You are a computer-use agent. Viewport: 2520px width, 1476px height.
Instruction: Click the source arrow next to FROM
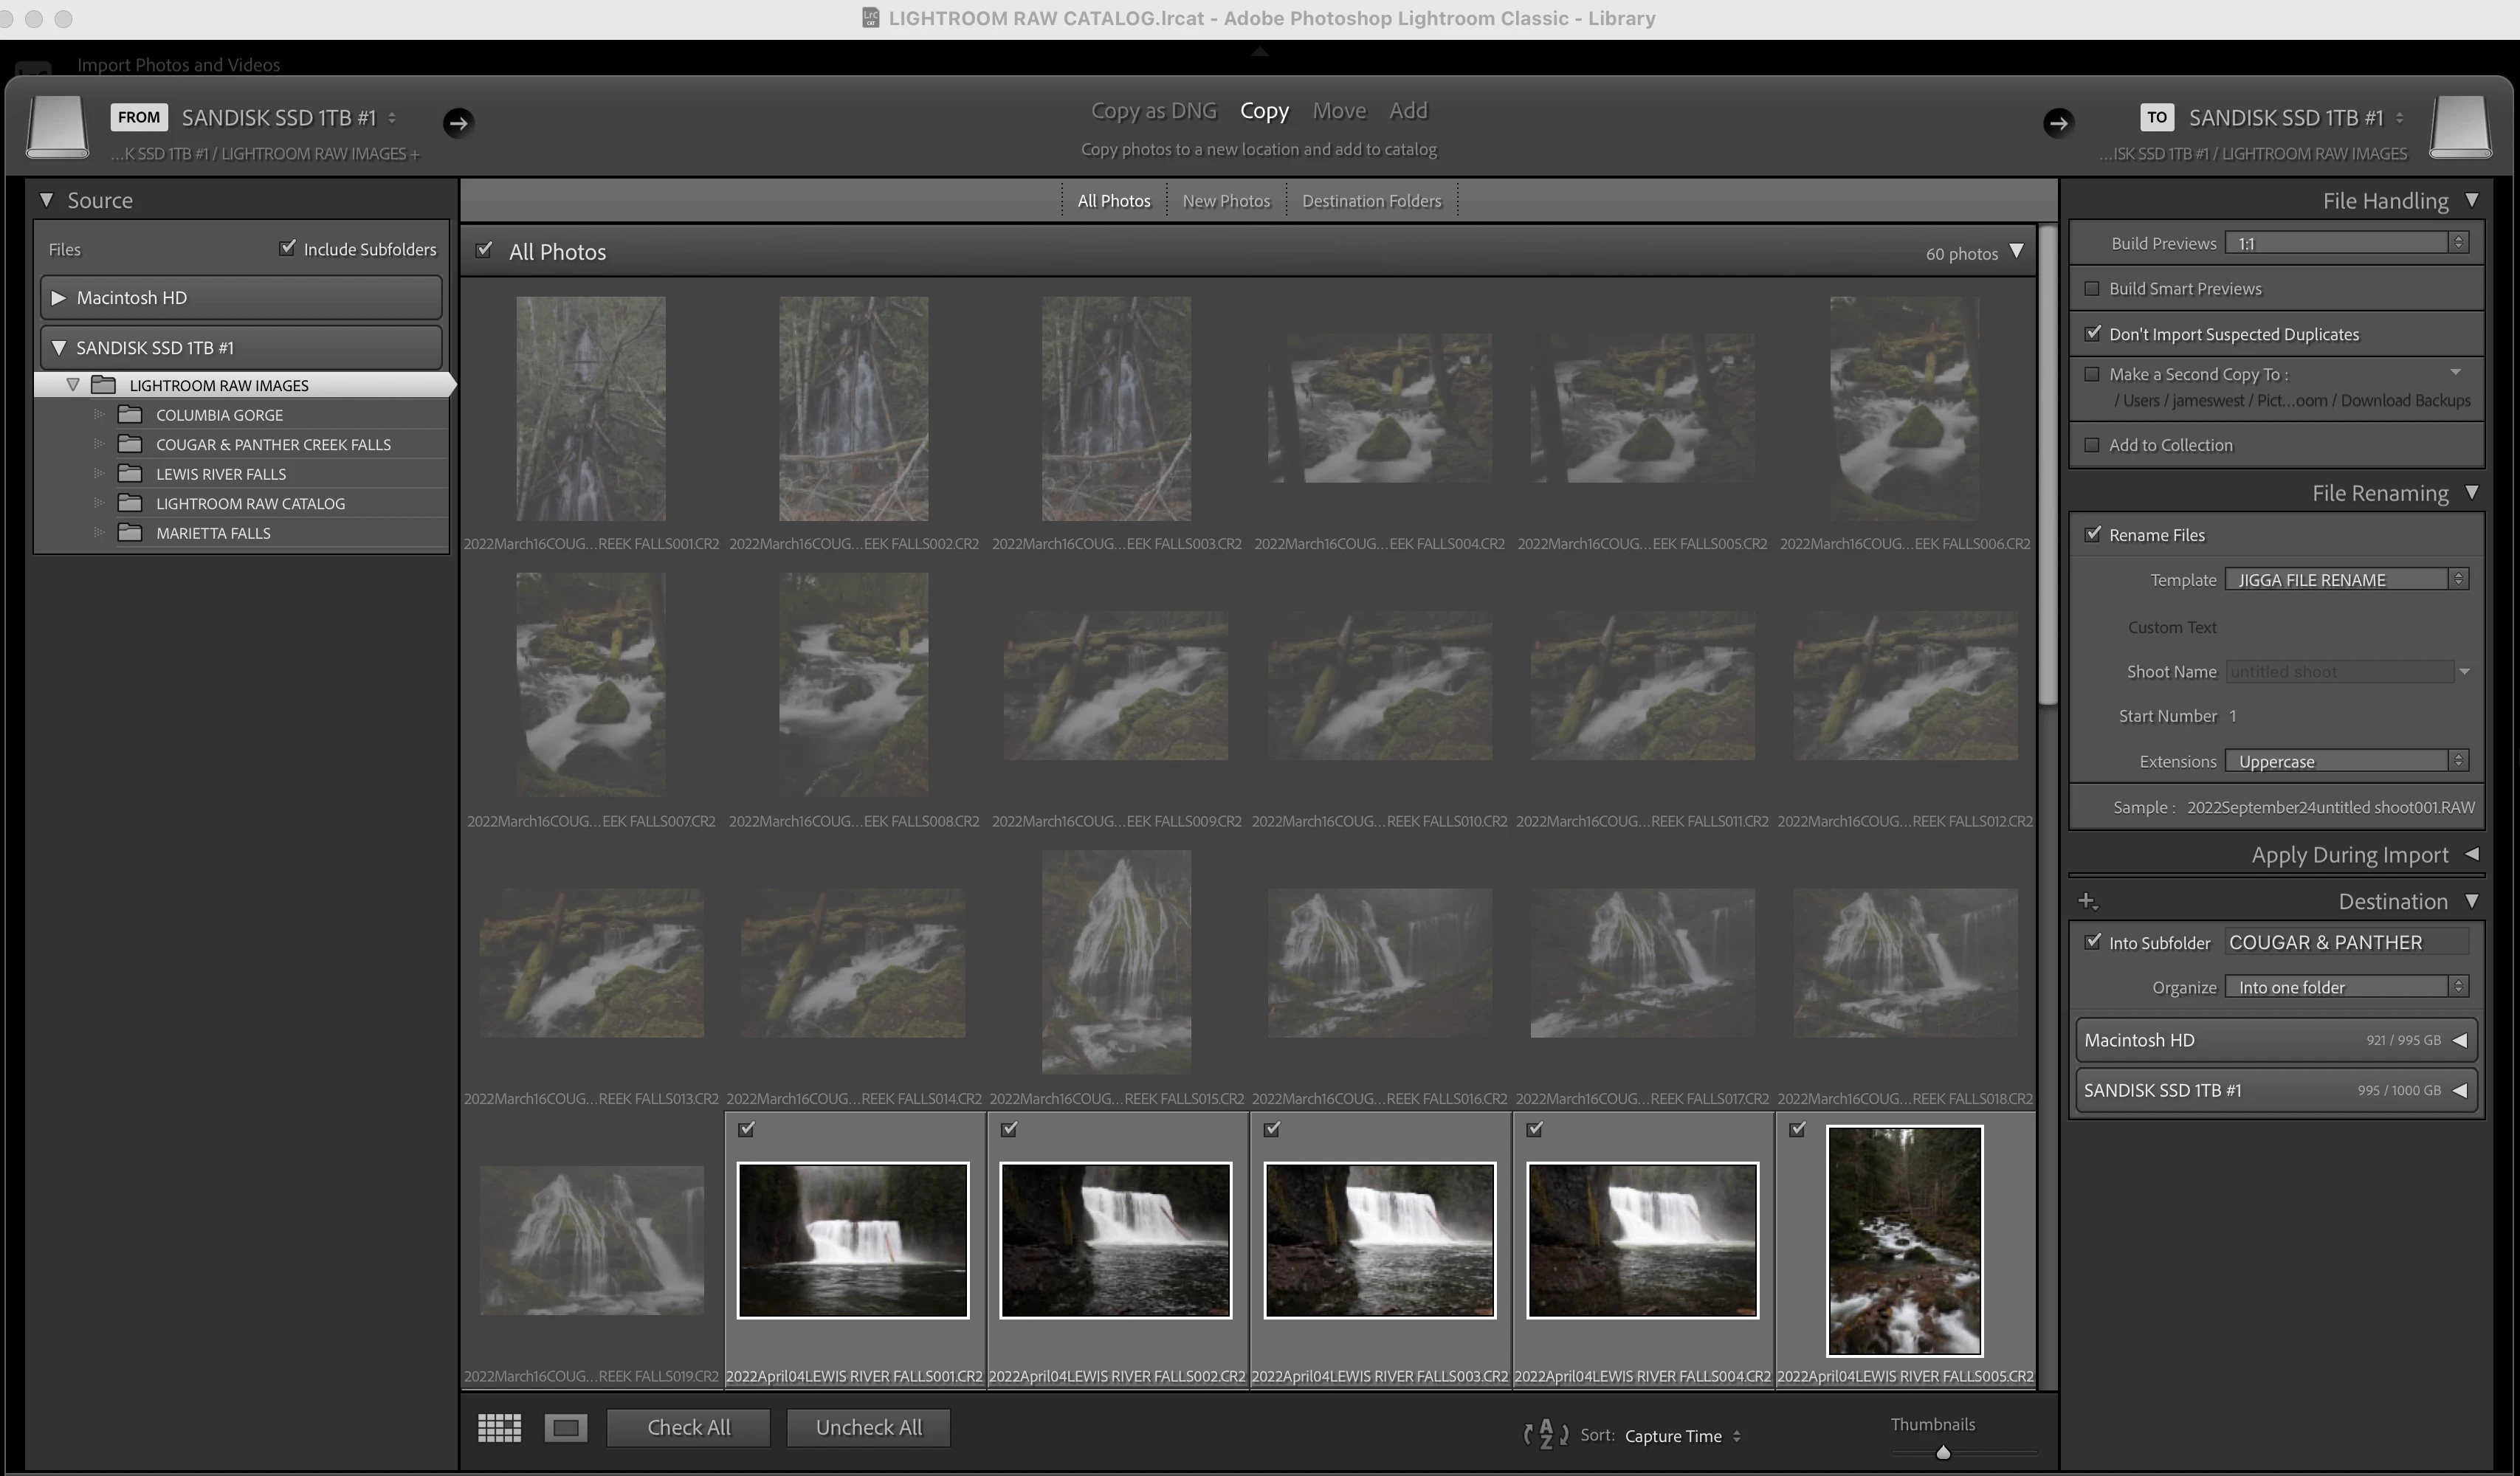[458, 122]
